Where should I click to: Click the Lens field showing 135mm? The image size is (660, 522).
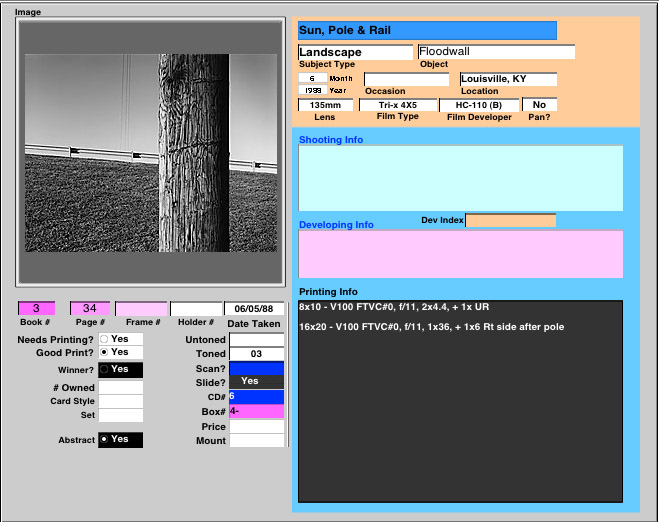[325, 104]
